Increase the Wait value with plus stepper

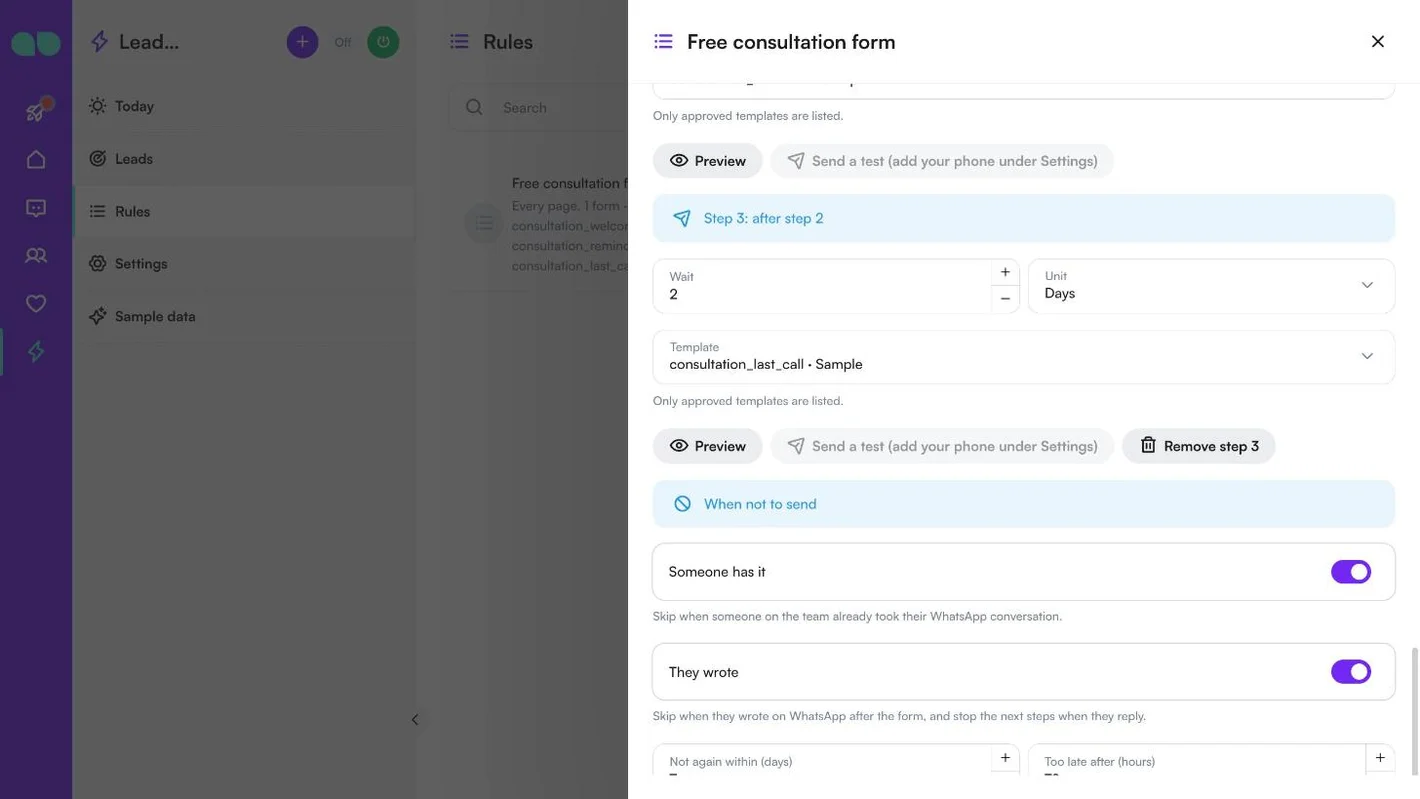point(1005,272)
